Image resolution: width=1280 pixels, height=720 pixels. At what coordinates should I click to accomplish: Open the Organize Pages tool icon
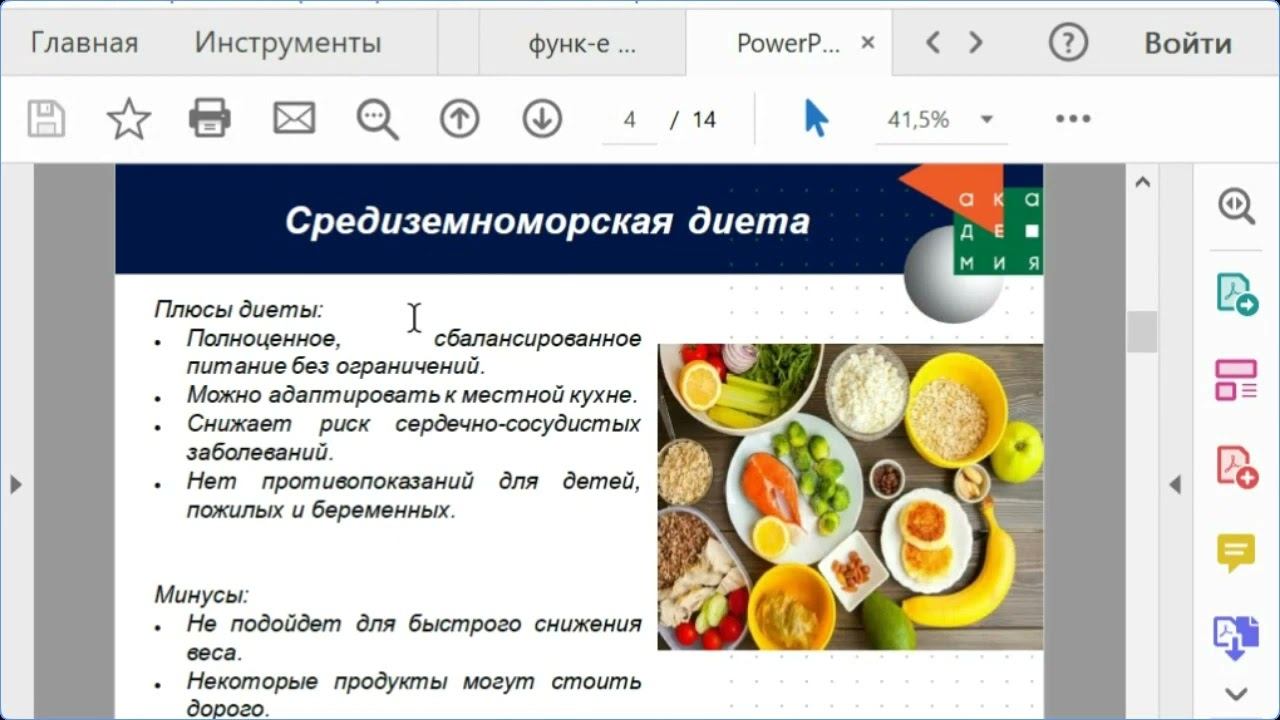click(1237, 380)
